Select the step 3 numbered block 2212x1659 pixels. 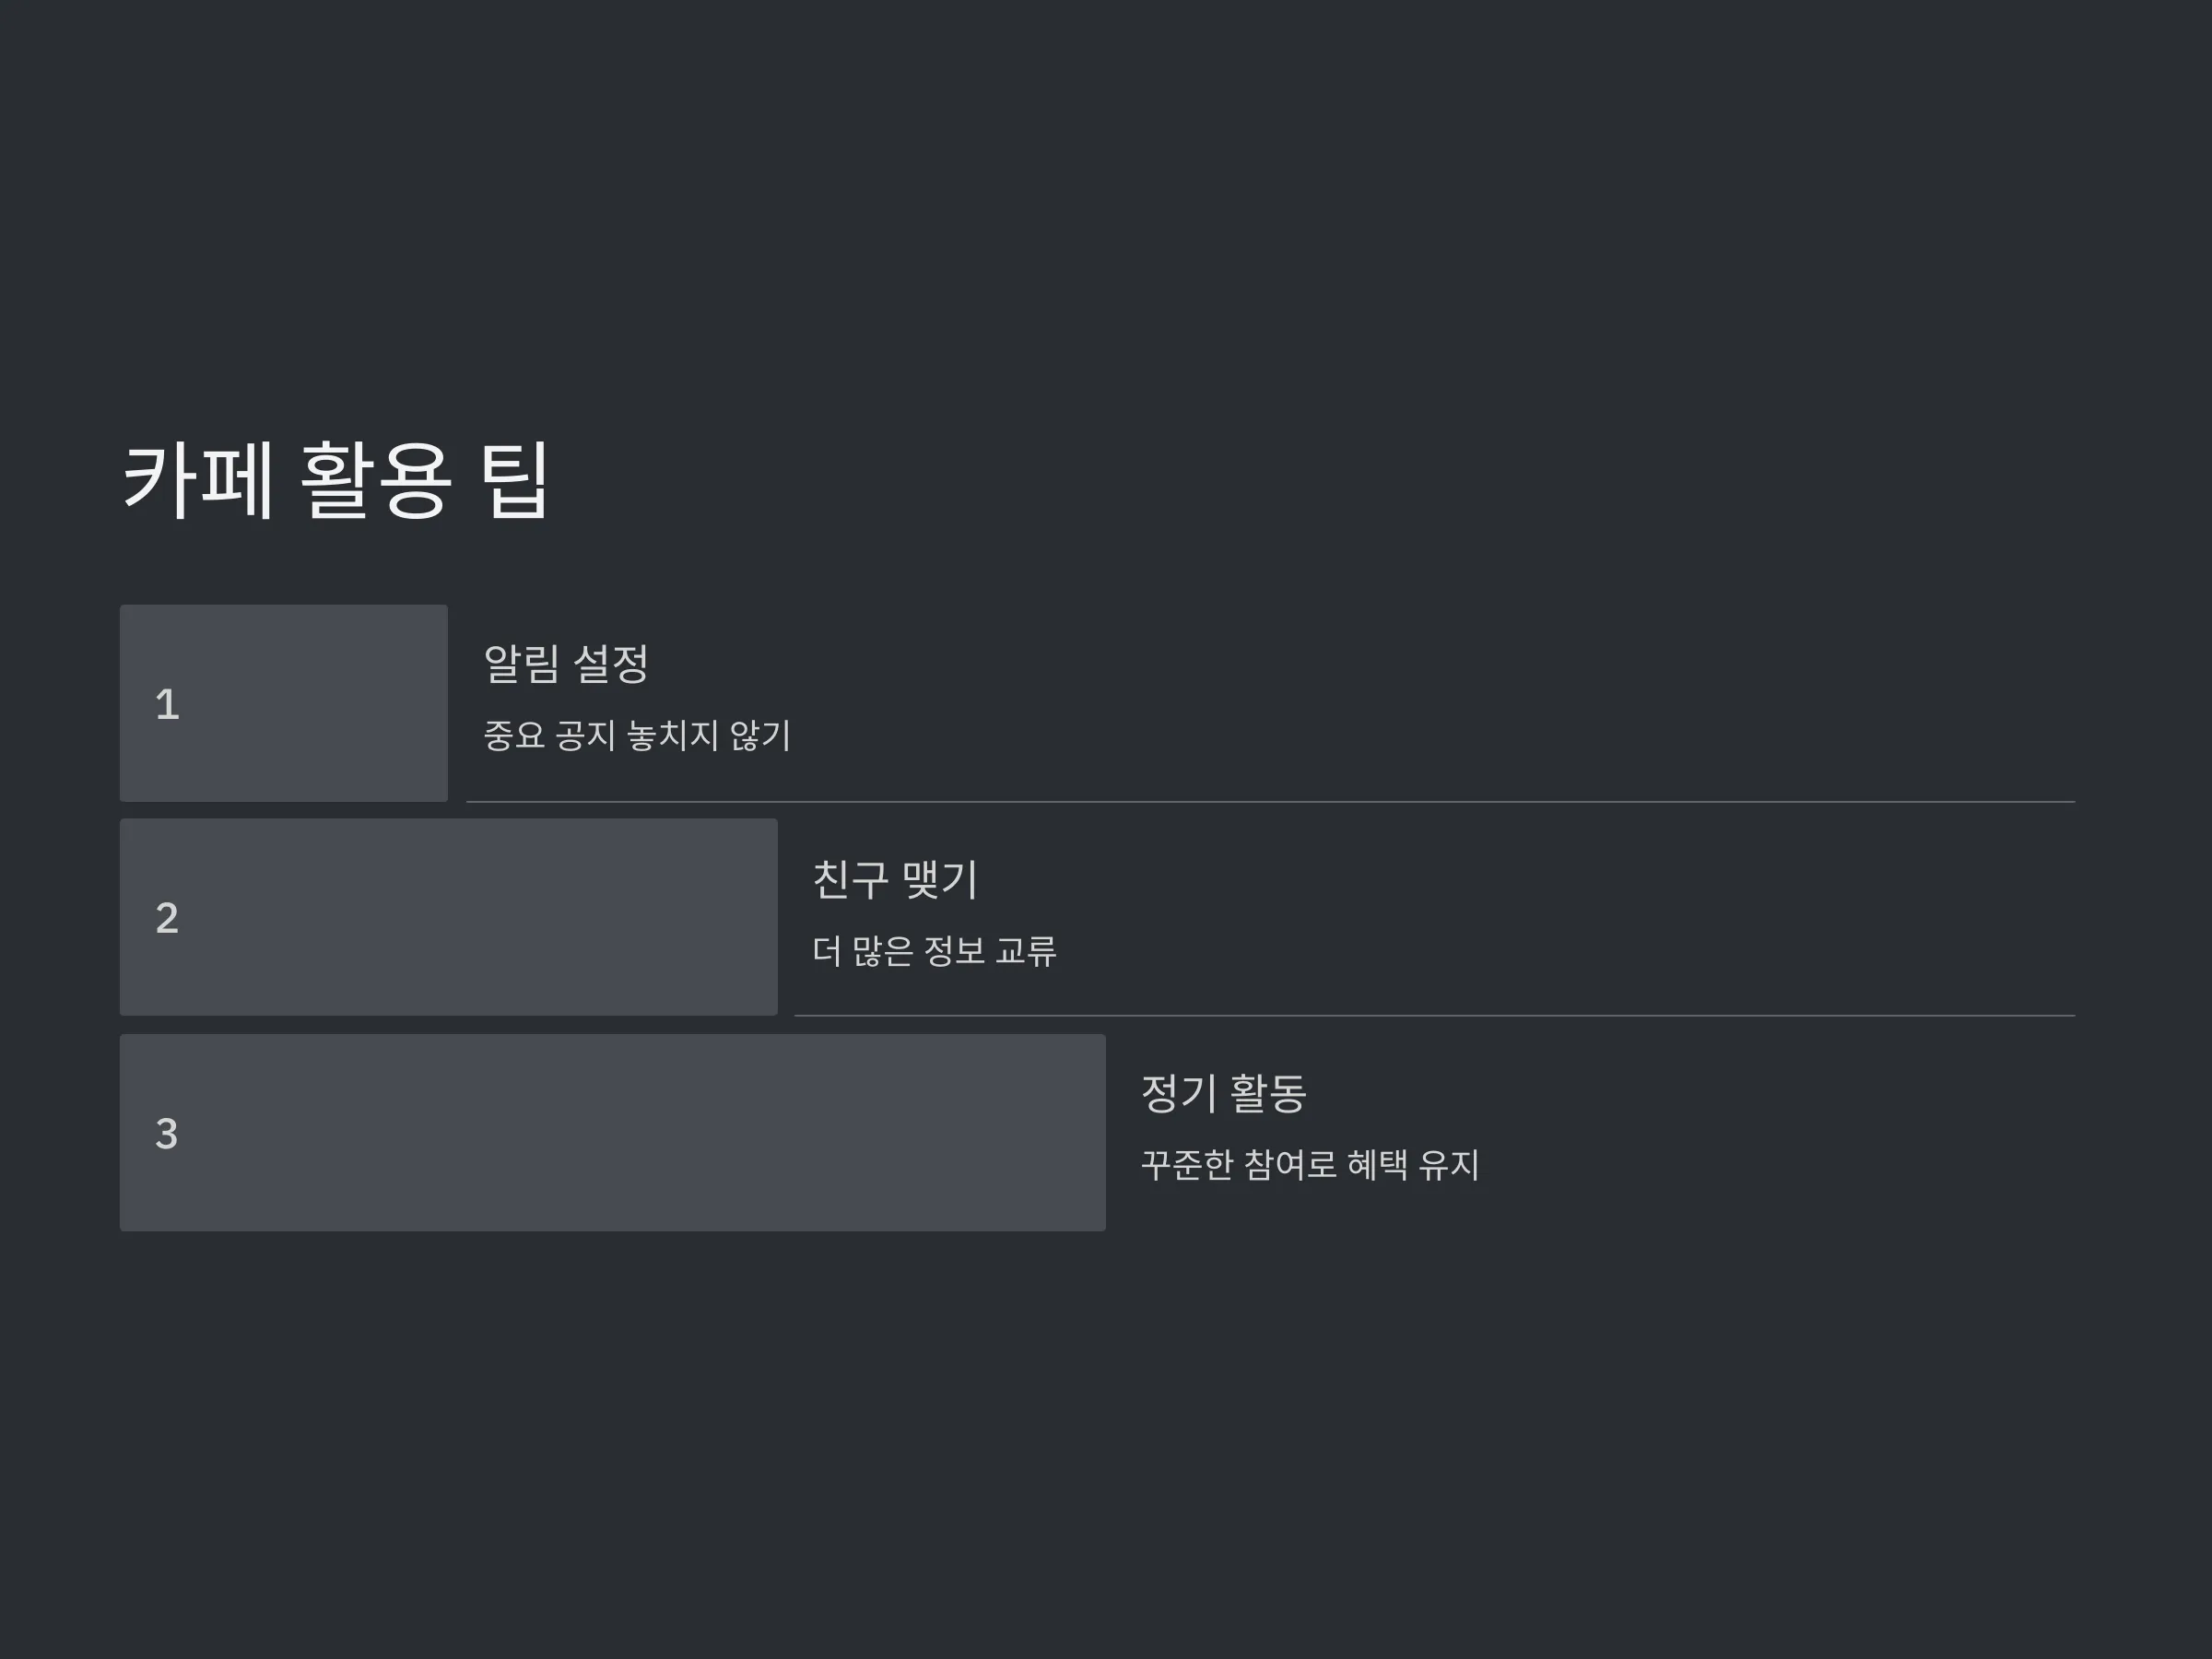613,1132
